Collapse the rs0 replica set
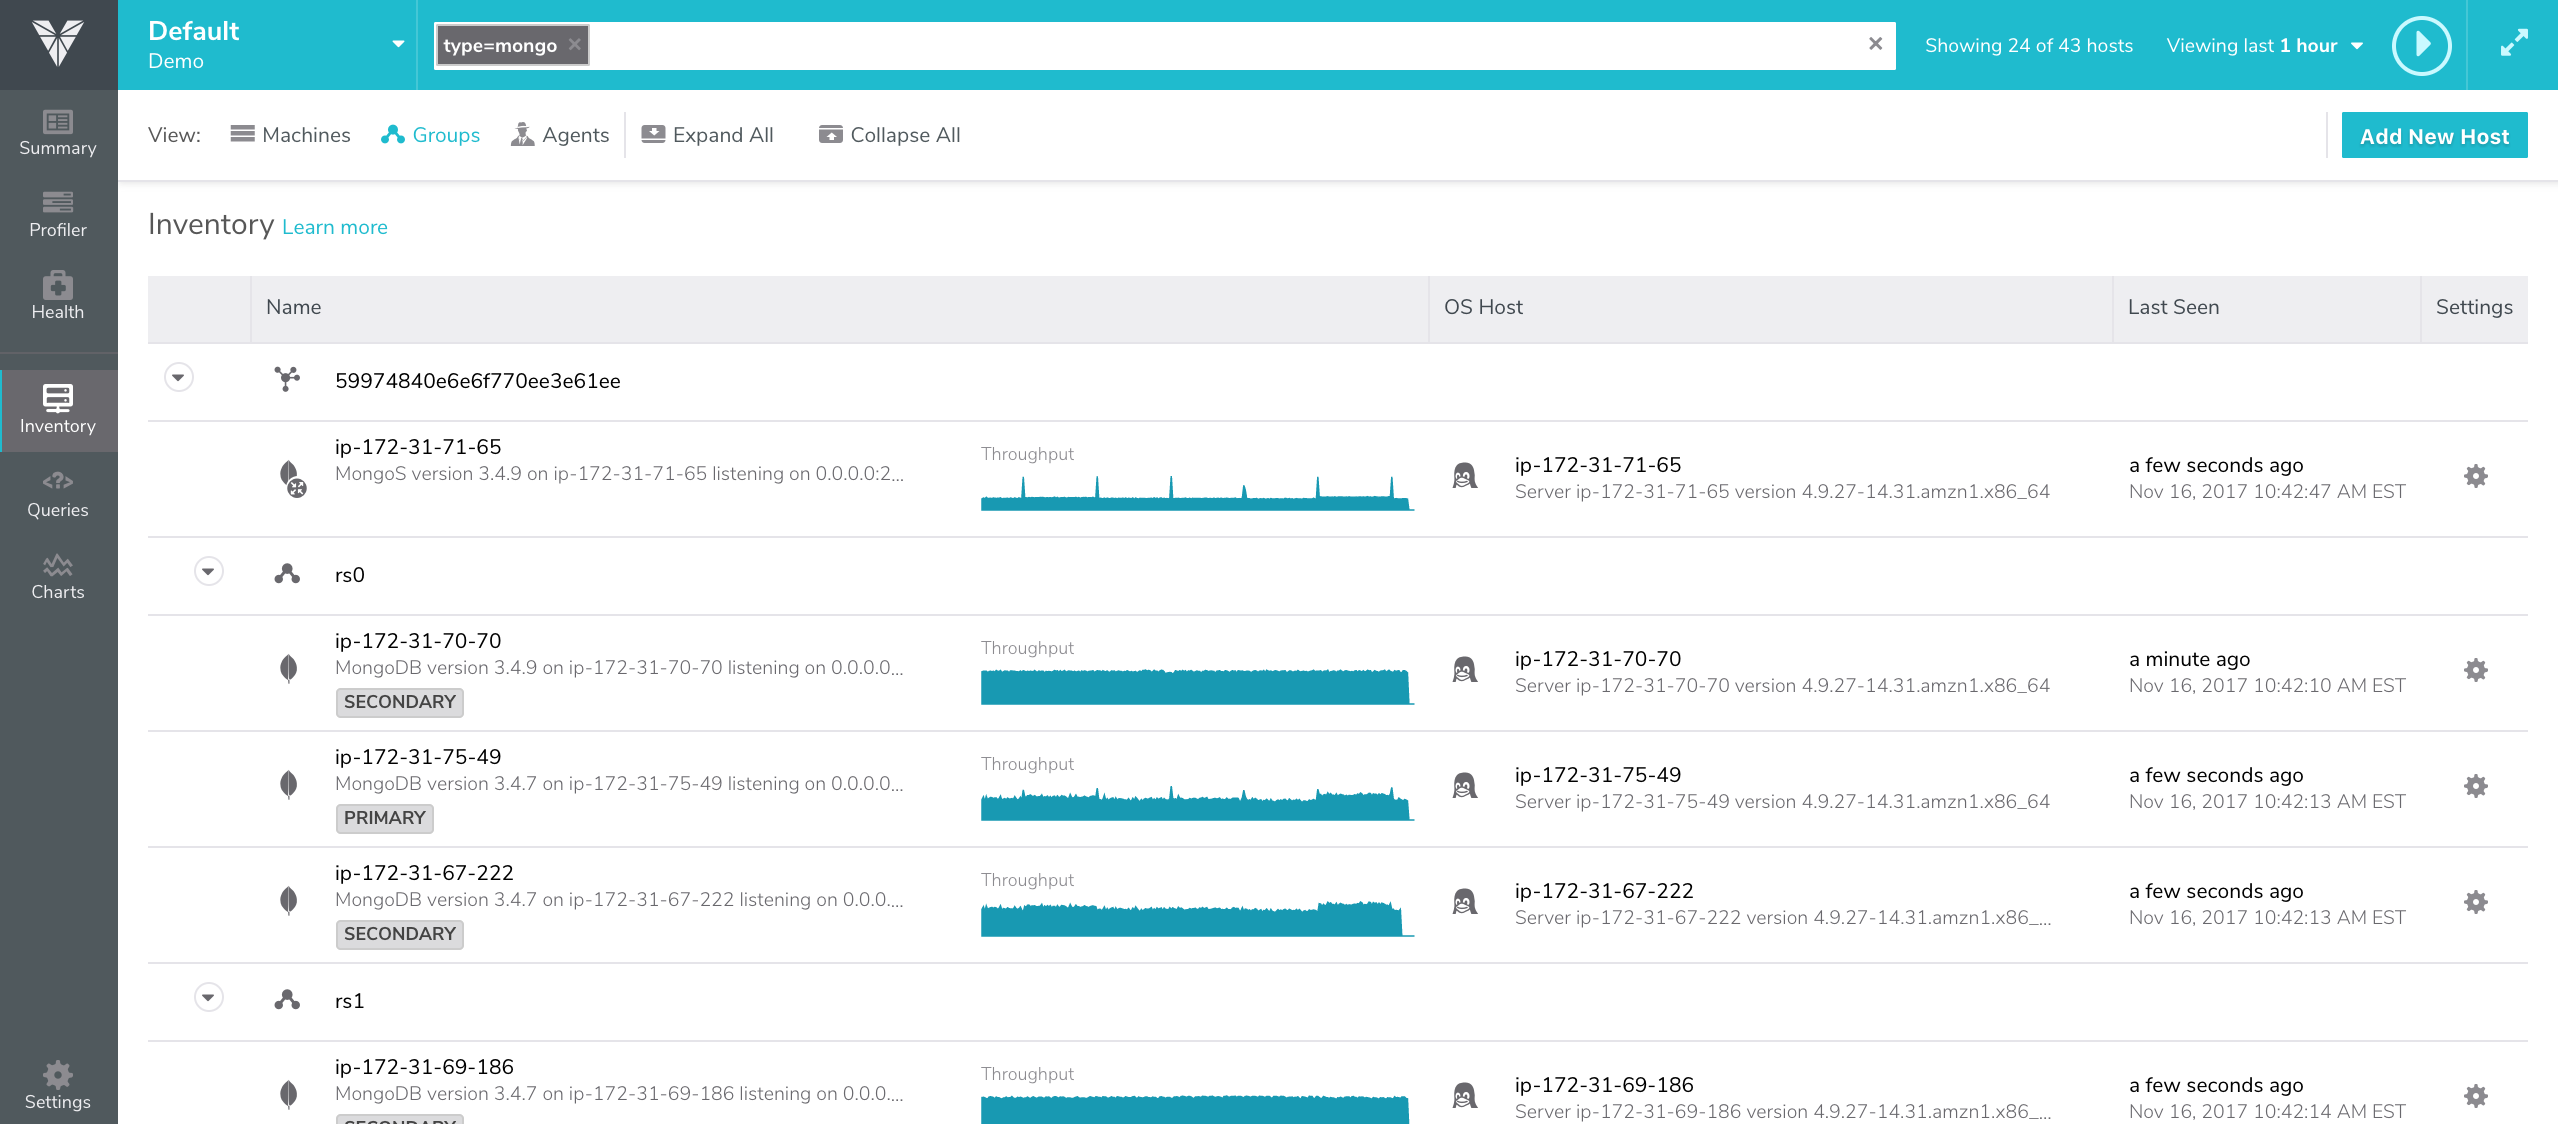Image resolution: width=2558 pixels, height=1124 pixels. pos(208,572)
